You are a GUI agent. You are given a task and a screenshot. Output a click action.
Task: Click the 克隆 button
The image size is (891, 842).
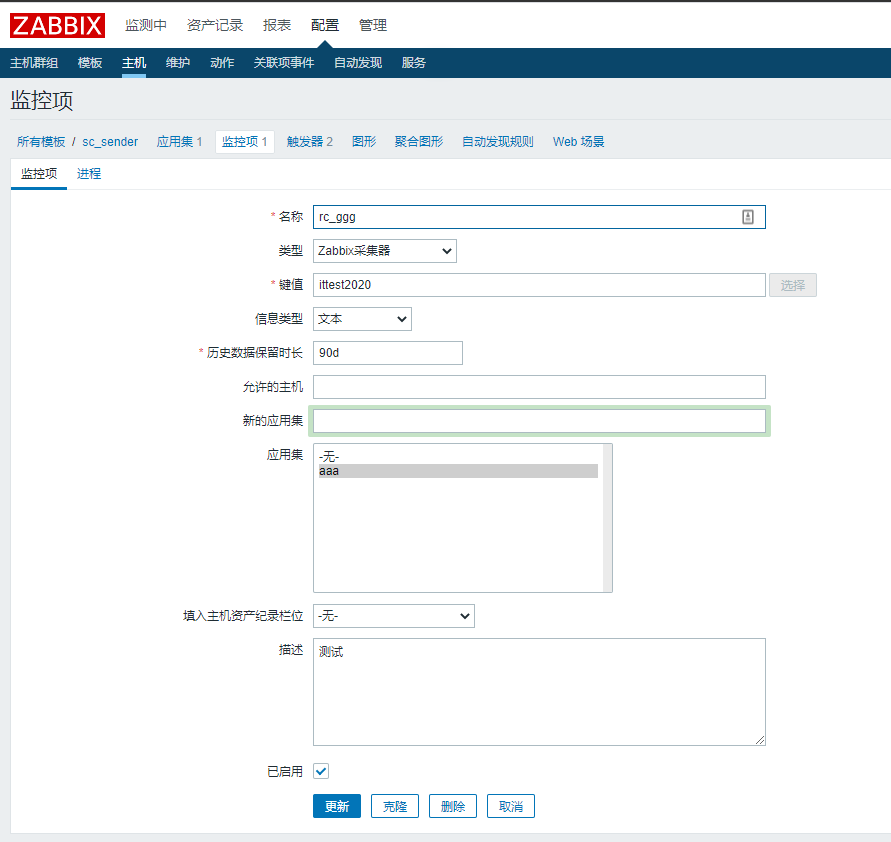[395, 806]
